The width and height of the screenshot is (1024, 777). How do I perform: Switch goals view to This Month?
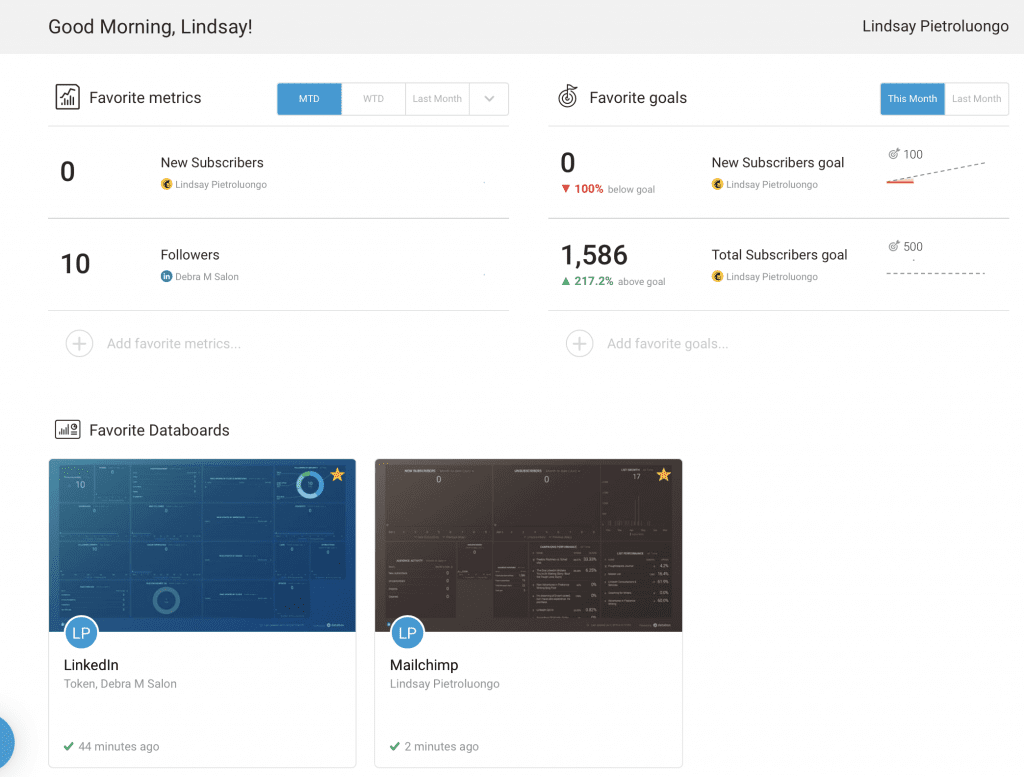tap(911, 99)
